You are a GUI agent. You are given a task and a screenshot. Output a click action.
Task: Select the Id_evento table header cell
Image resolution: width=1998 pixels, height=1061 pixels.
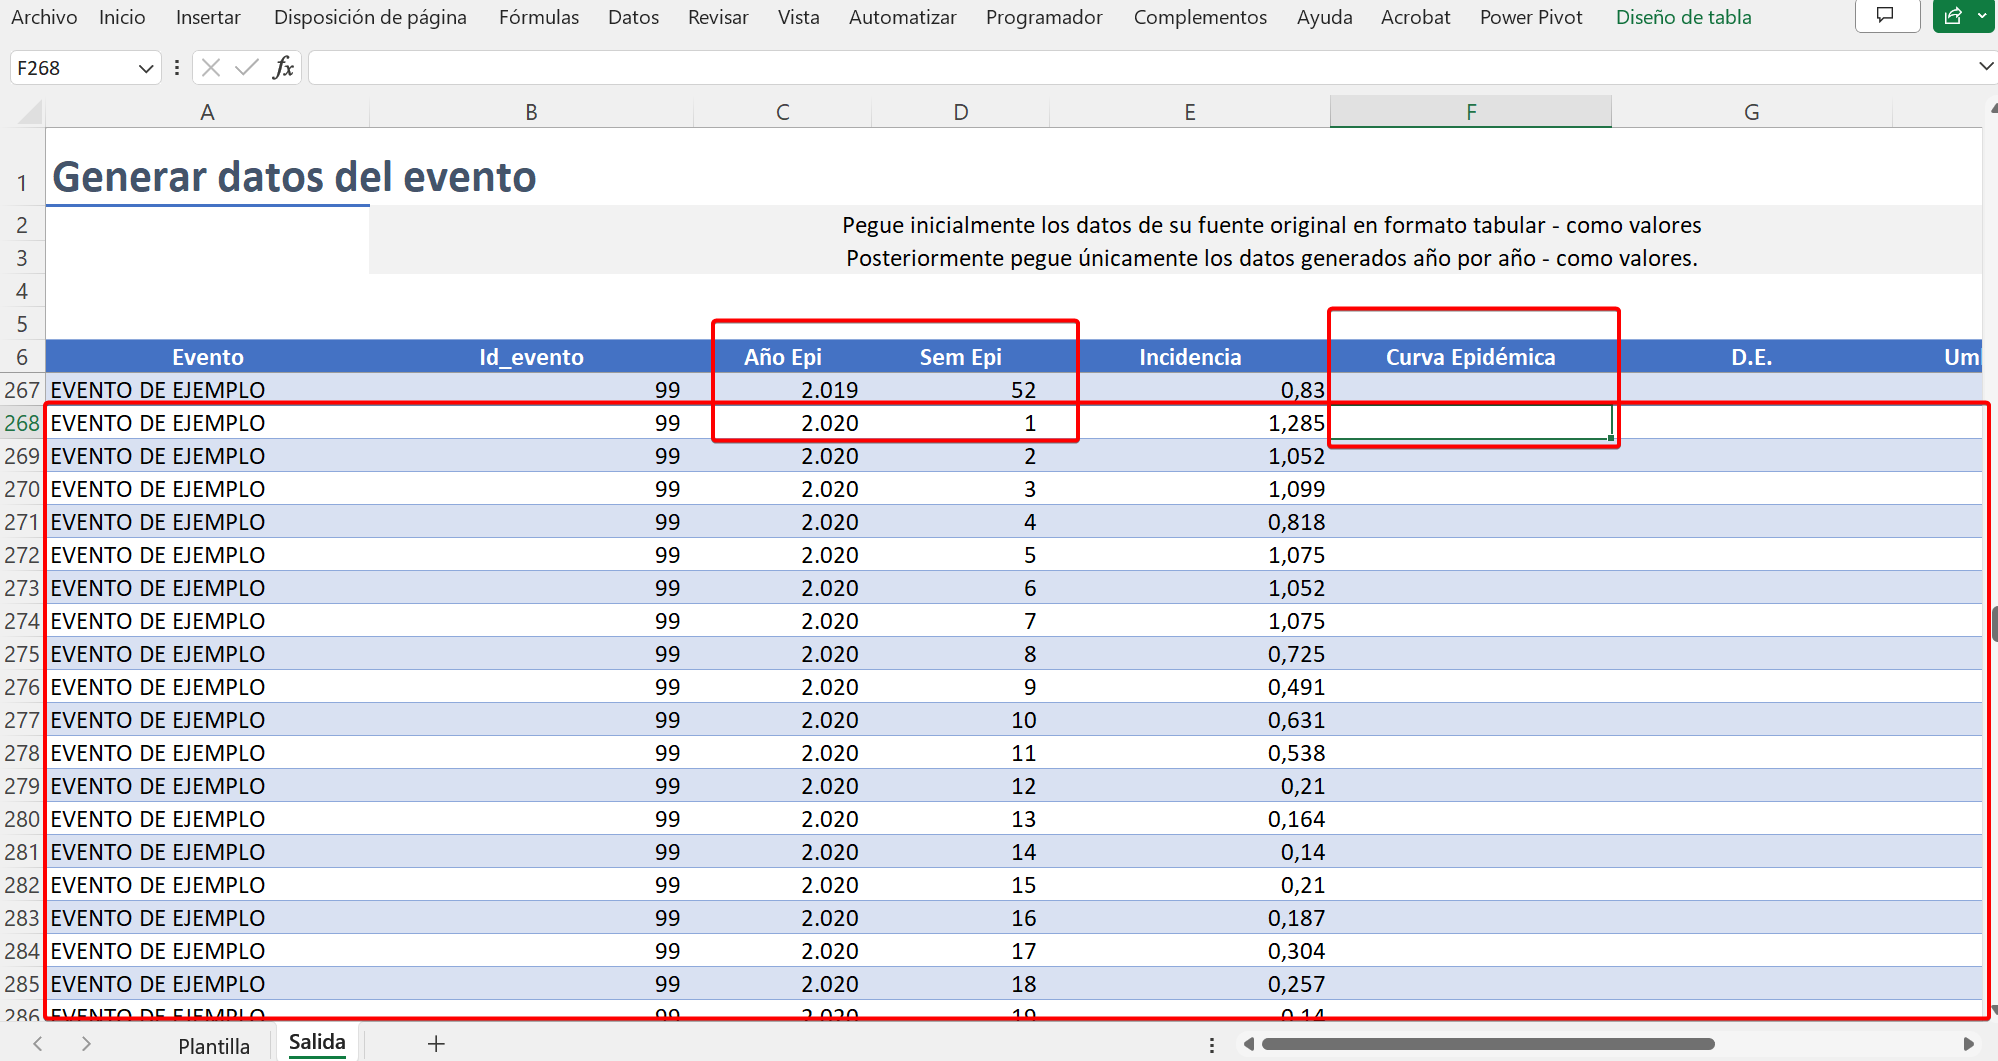point(531,357)
